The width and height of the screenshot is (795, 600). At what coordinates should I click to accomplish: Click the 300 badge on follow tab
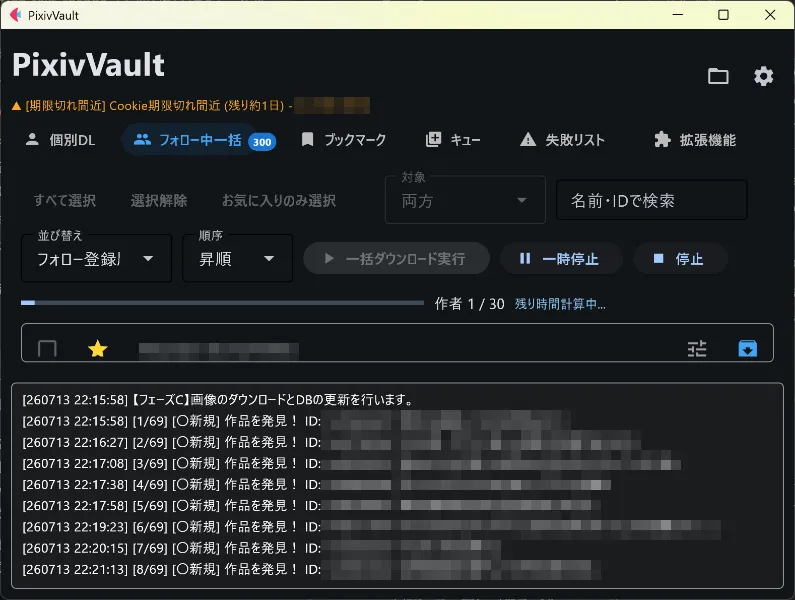click(x=262, y=142)
